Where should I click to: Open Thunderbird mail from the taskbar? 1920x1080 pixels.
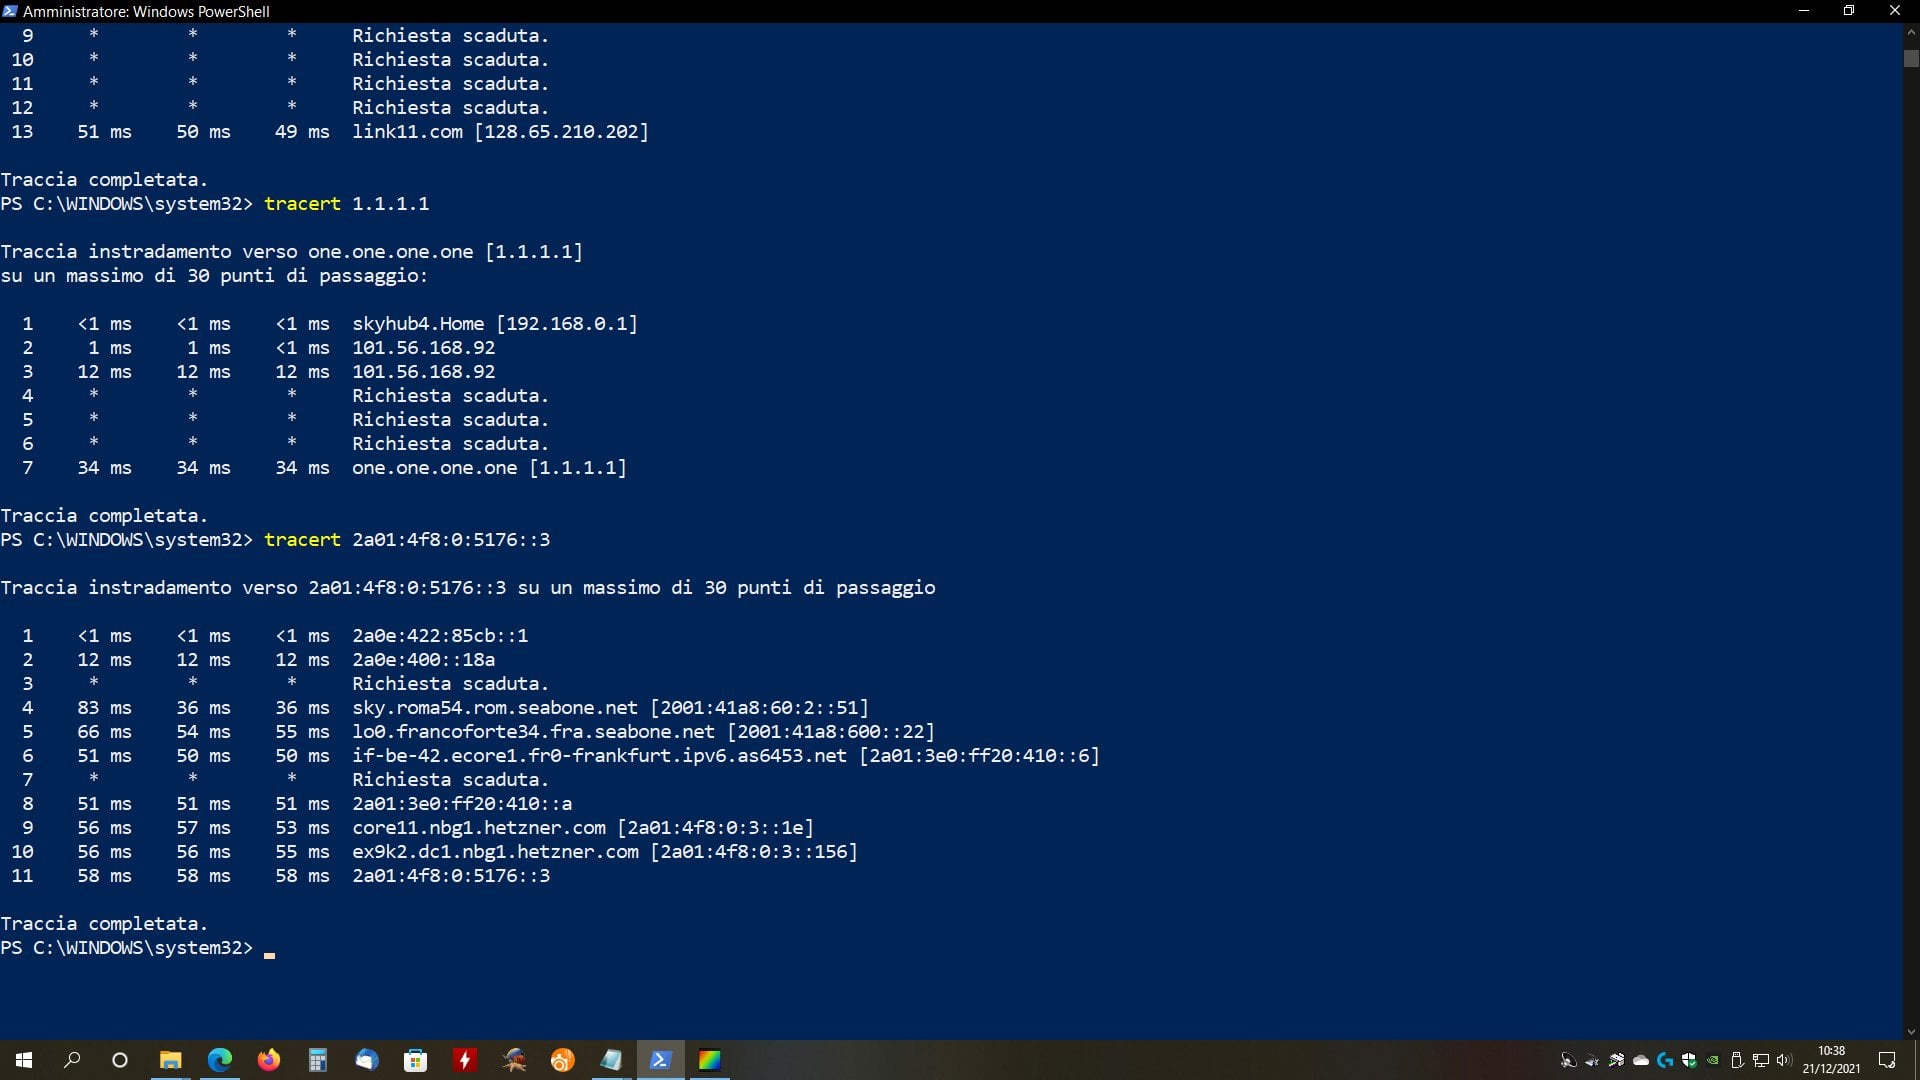pyautogui.click(x=366, y=1060)
